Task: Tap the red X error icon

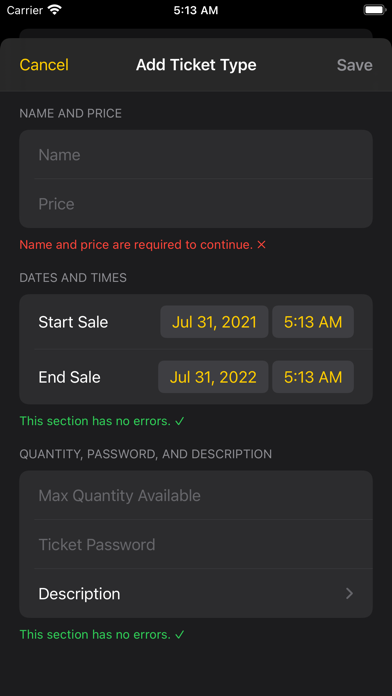Action: point(261,245)
